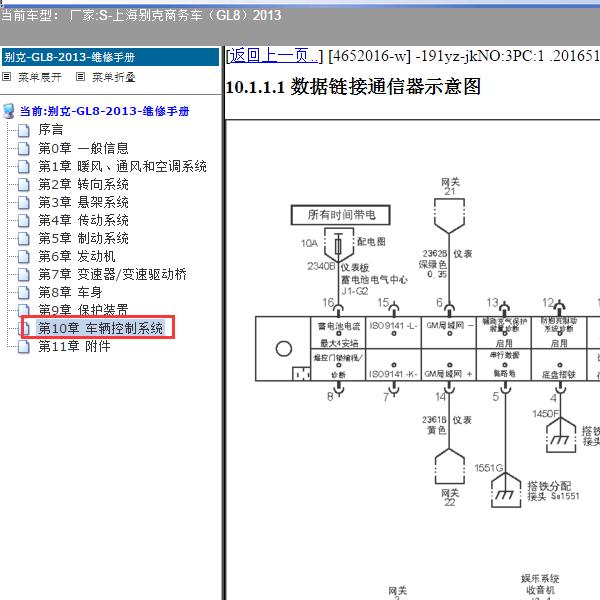Image resolution: width=600 pixels, height=600 pixels.
Task: Click the page icon beside 第7章 变速器
Action: [23, 275]
